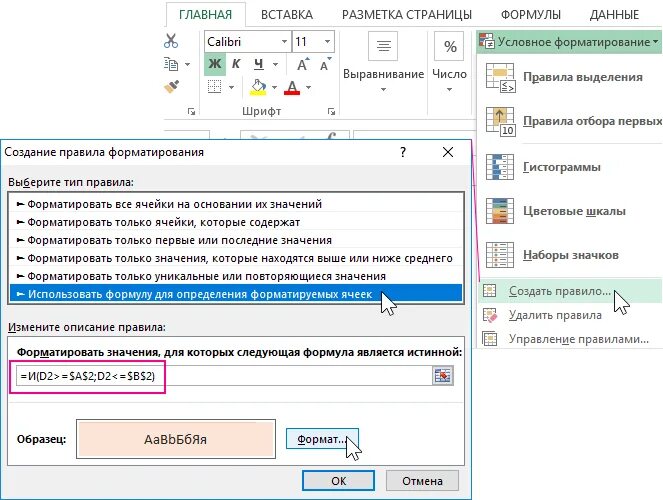
Task: Open the ДАННЫЕ ribbon tab
Action: [614, 15]
